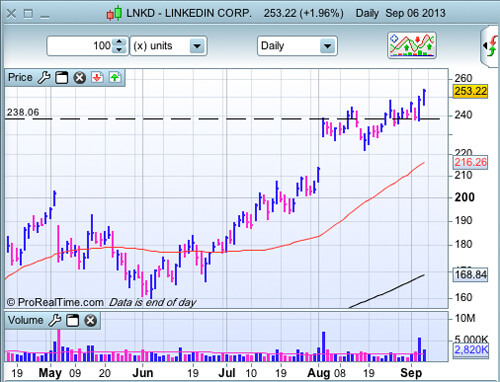Move Price panel up with green arrow
Screen dimensions: 500x382
coord(115,77)
